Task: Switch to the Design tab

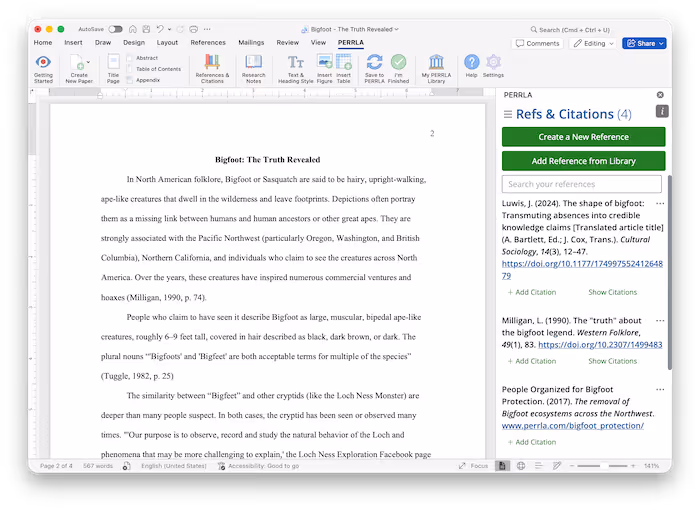Action: [134, 42]
